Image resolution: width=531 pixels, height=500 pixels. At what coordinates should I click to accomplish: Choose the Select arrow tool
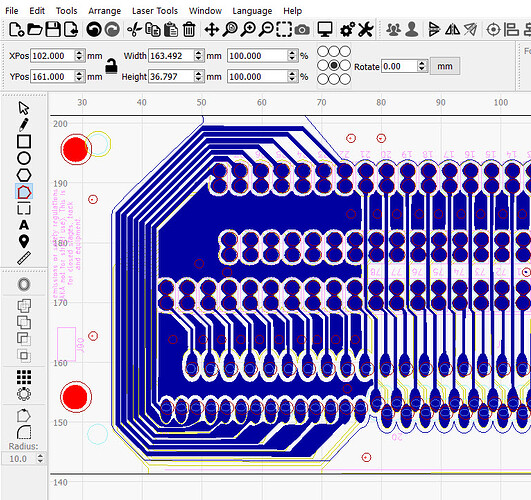24,108
